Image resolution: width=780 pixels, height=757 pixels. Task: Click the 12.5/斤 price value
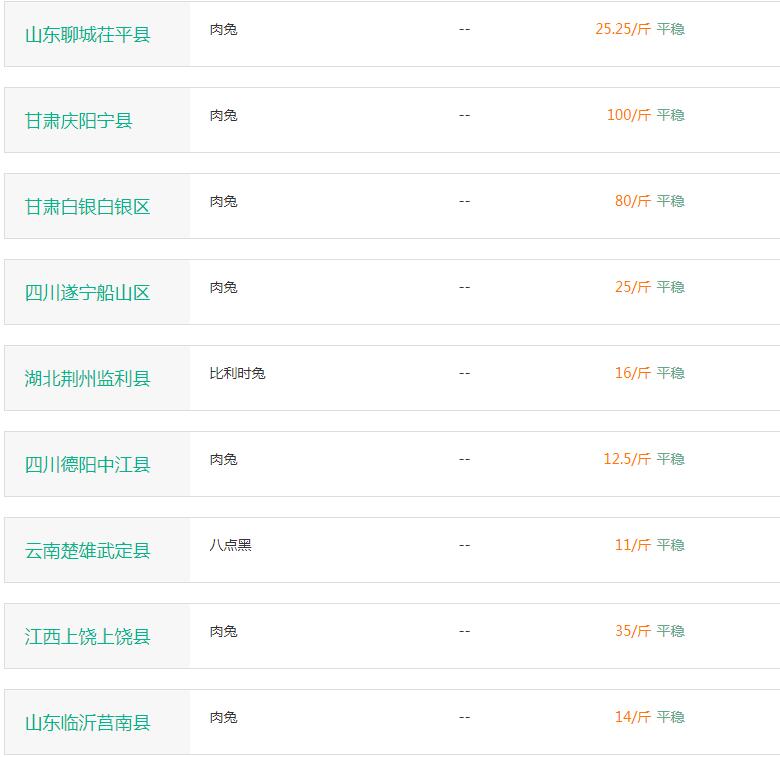pyautogui.click(x=626, y=459)
